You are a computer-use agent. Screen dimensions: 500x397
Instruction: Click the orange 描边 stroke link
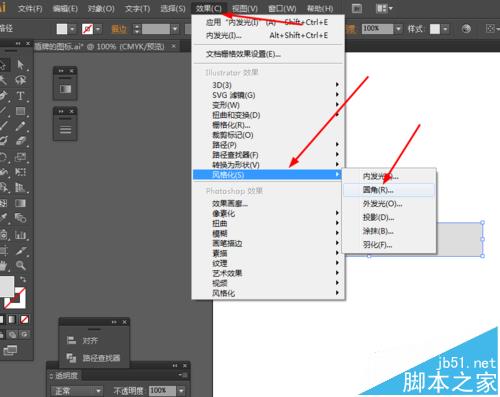119,29
